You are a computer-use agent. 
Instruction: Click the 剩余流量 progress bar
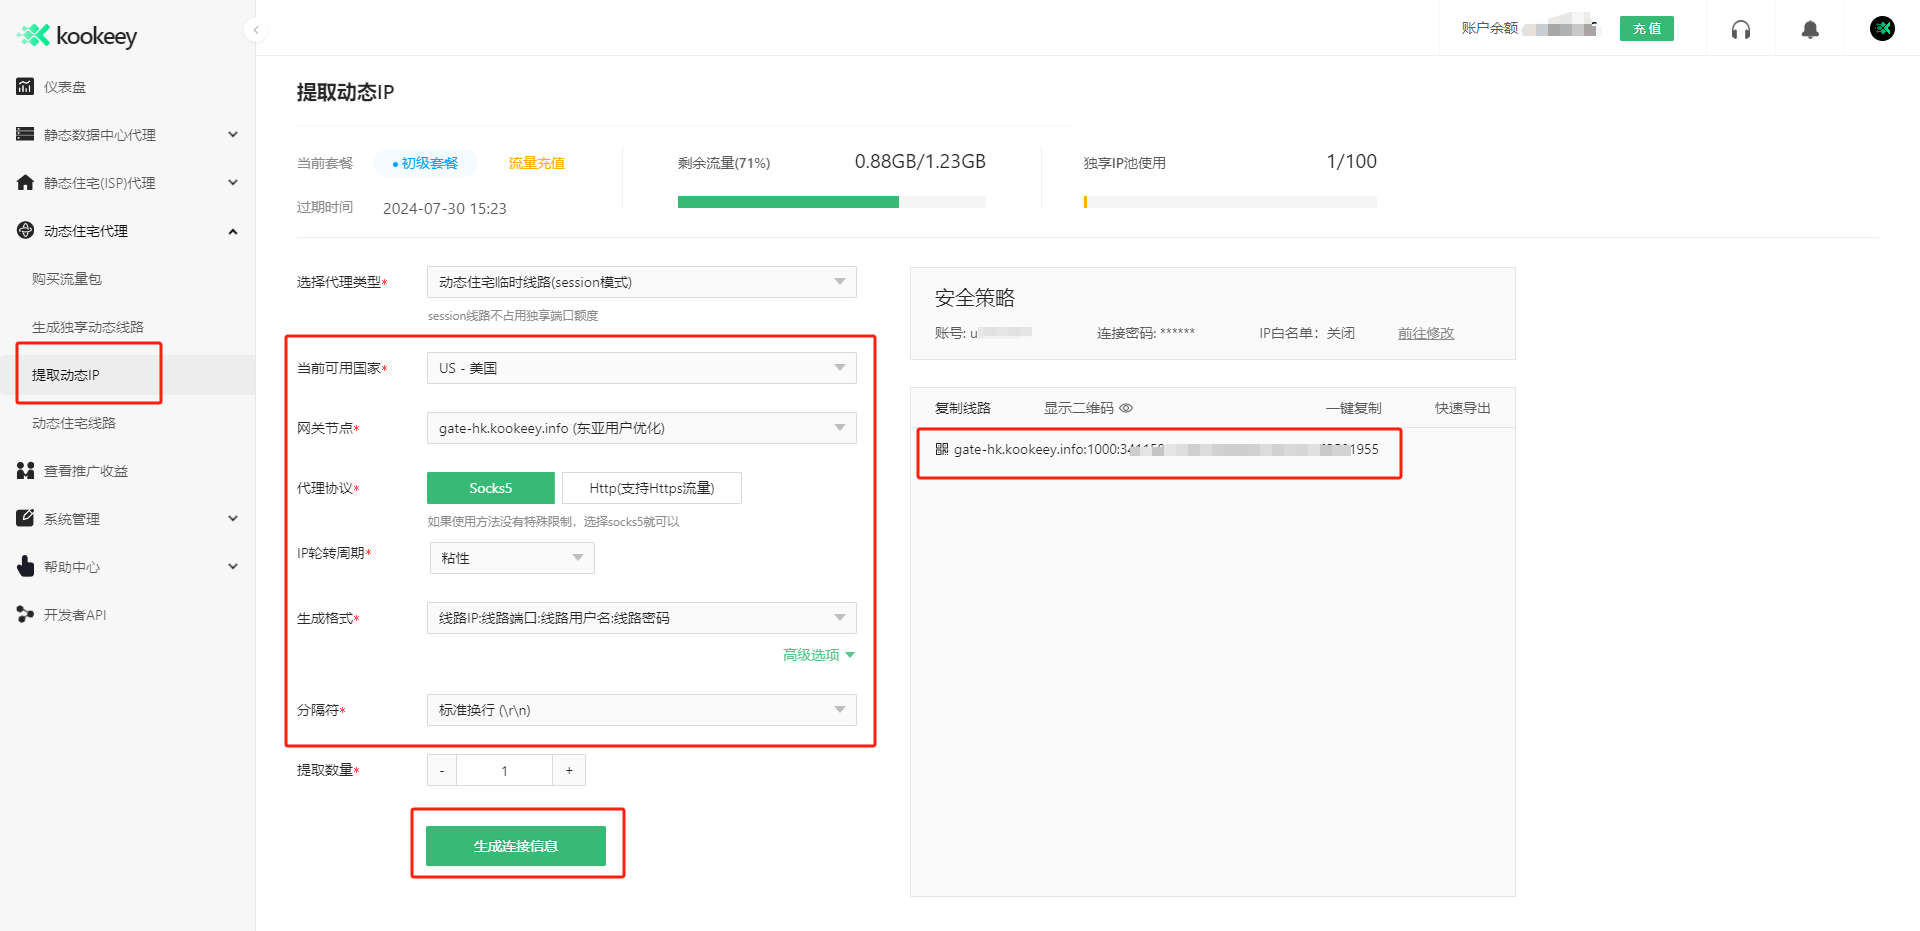pyautogui.click(x=831, y=201)
